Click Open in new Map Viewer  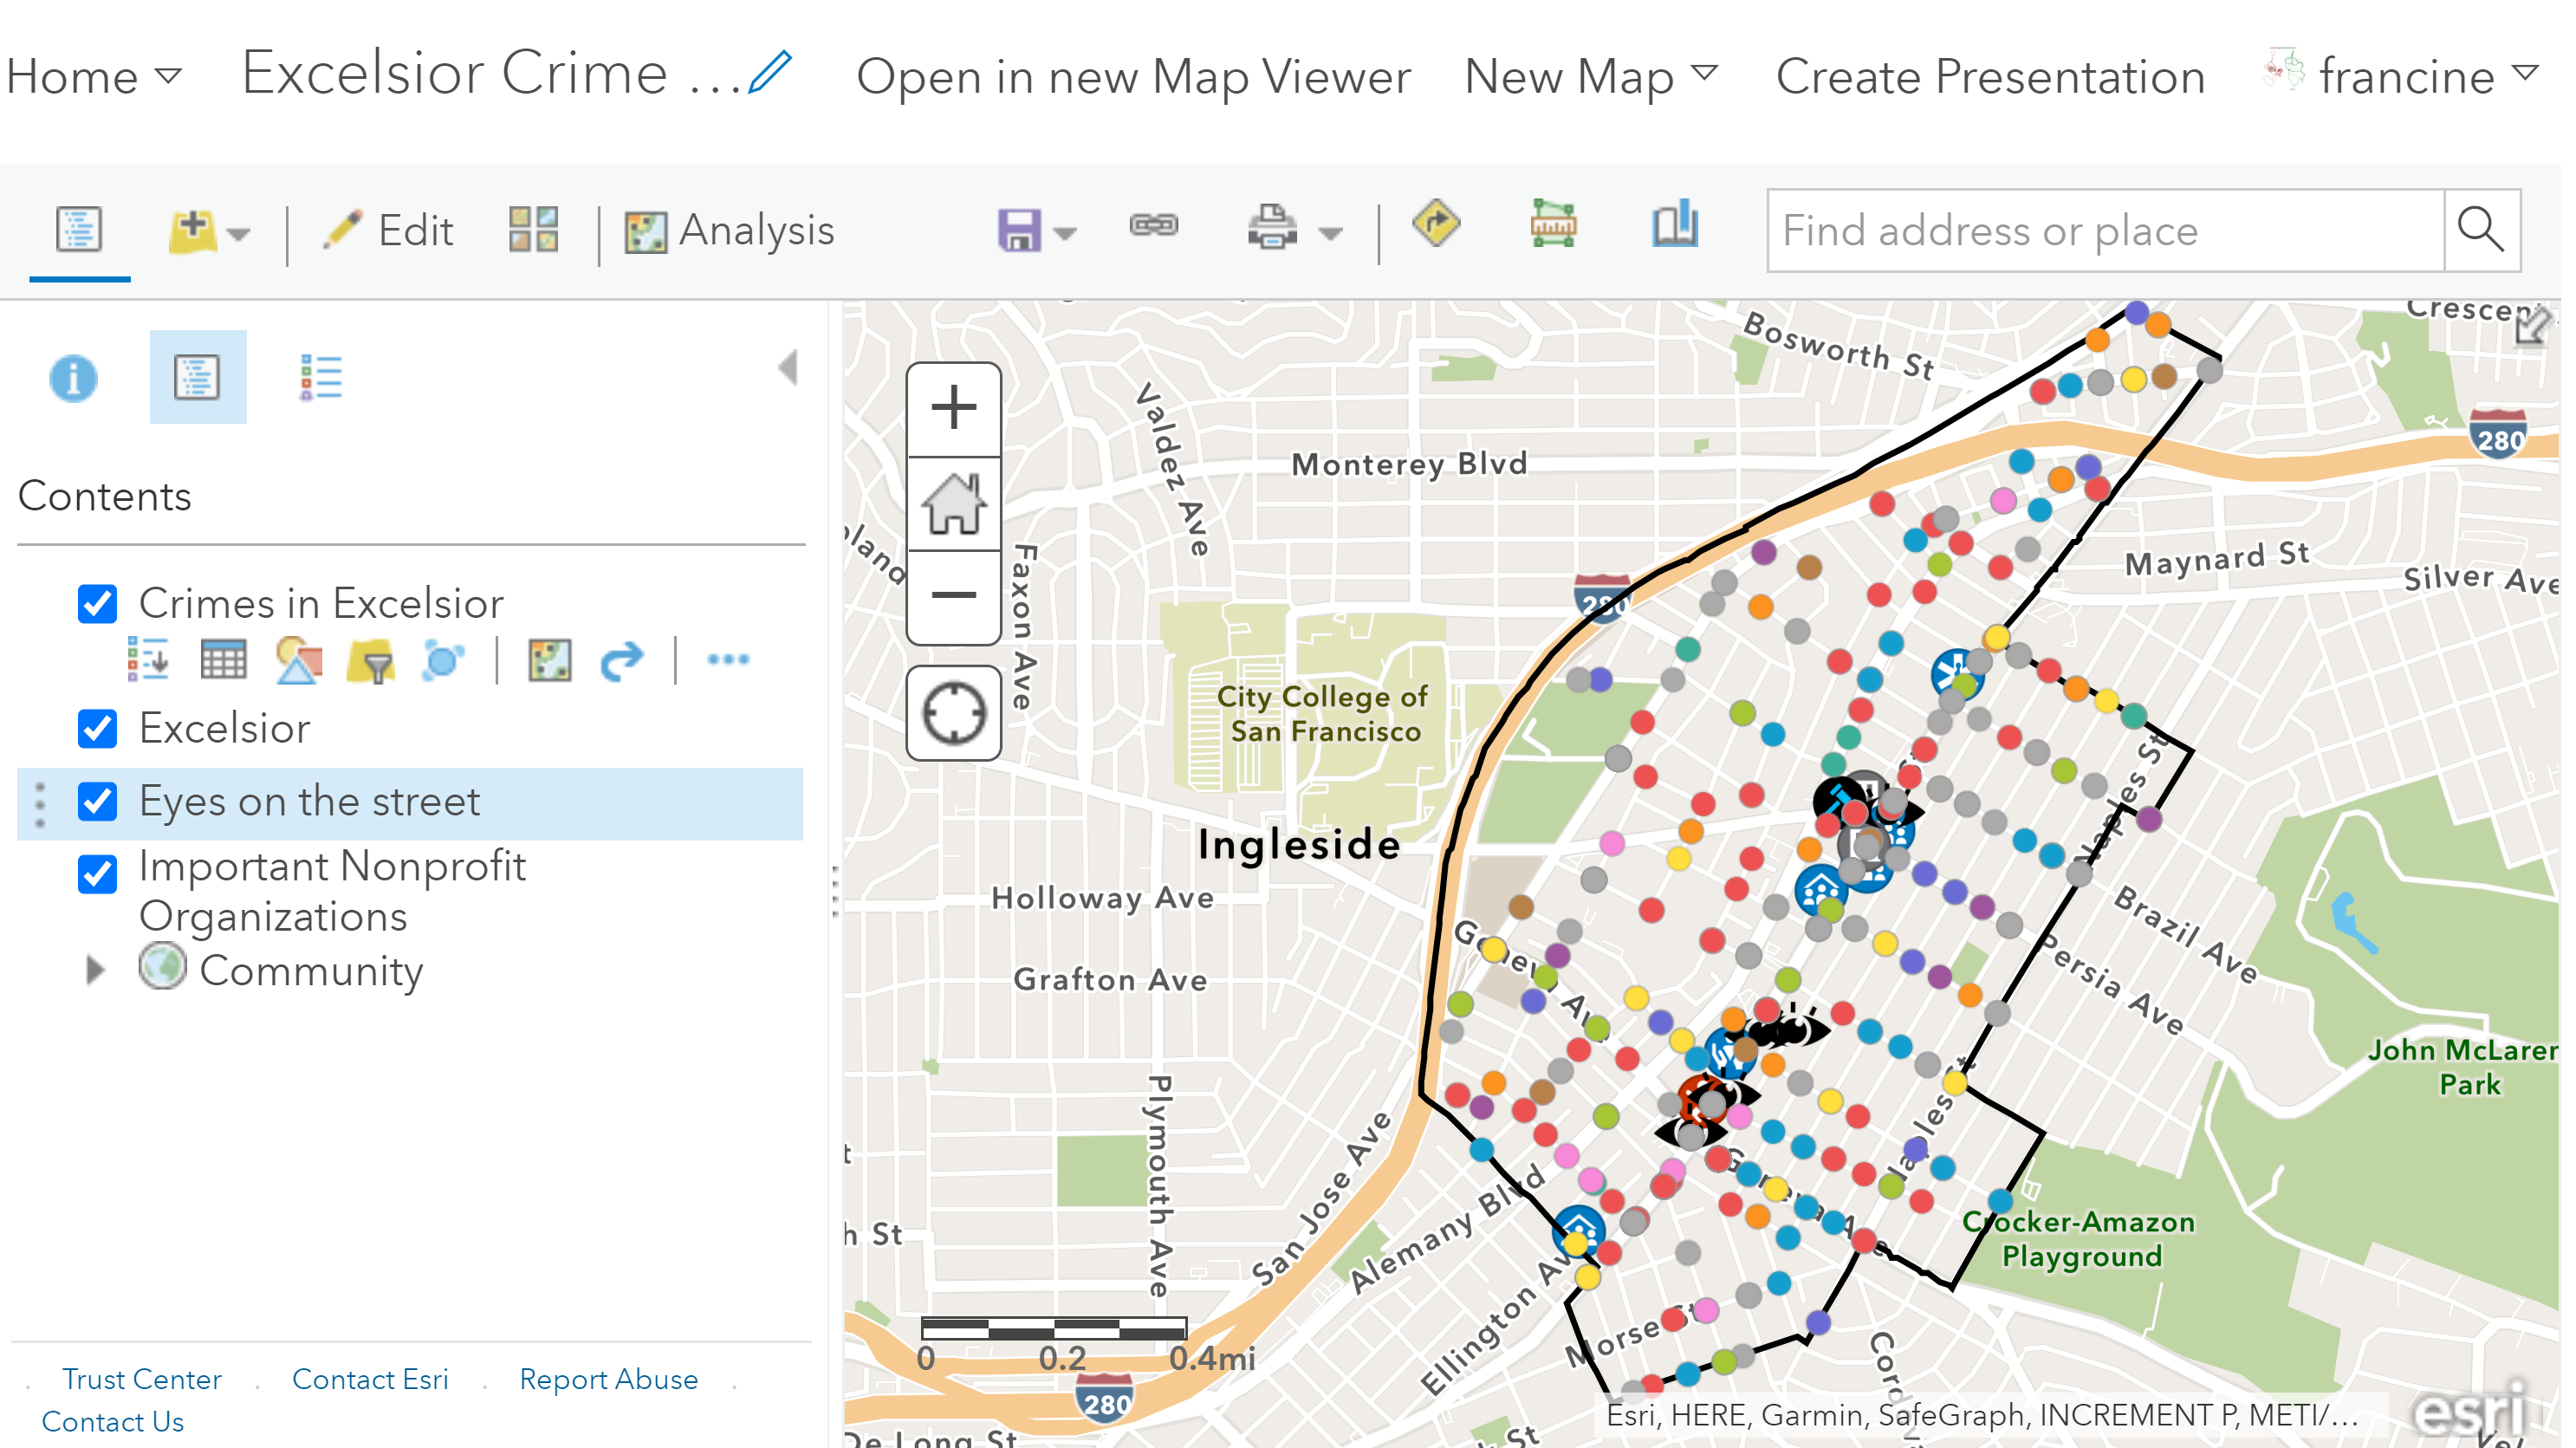point(1133,76)
